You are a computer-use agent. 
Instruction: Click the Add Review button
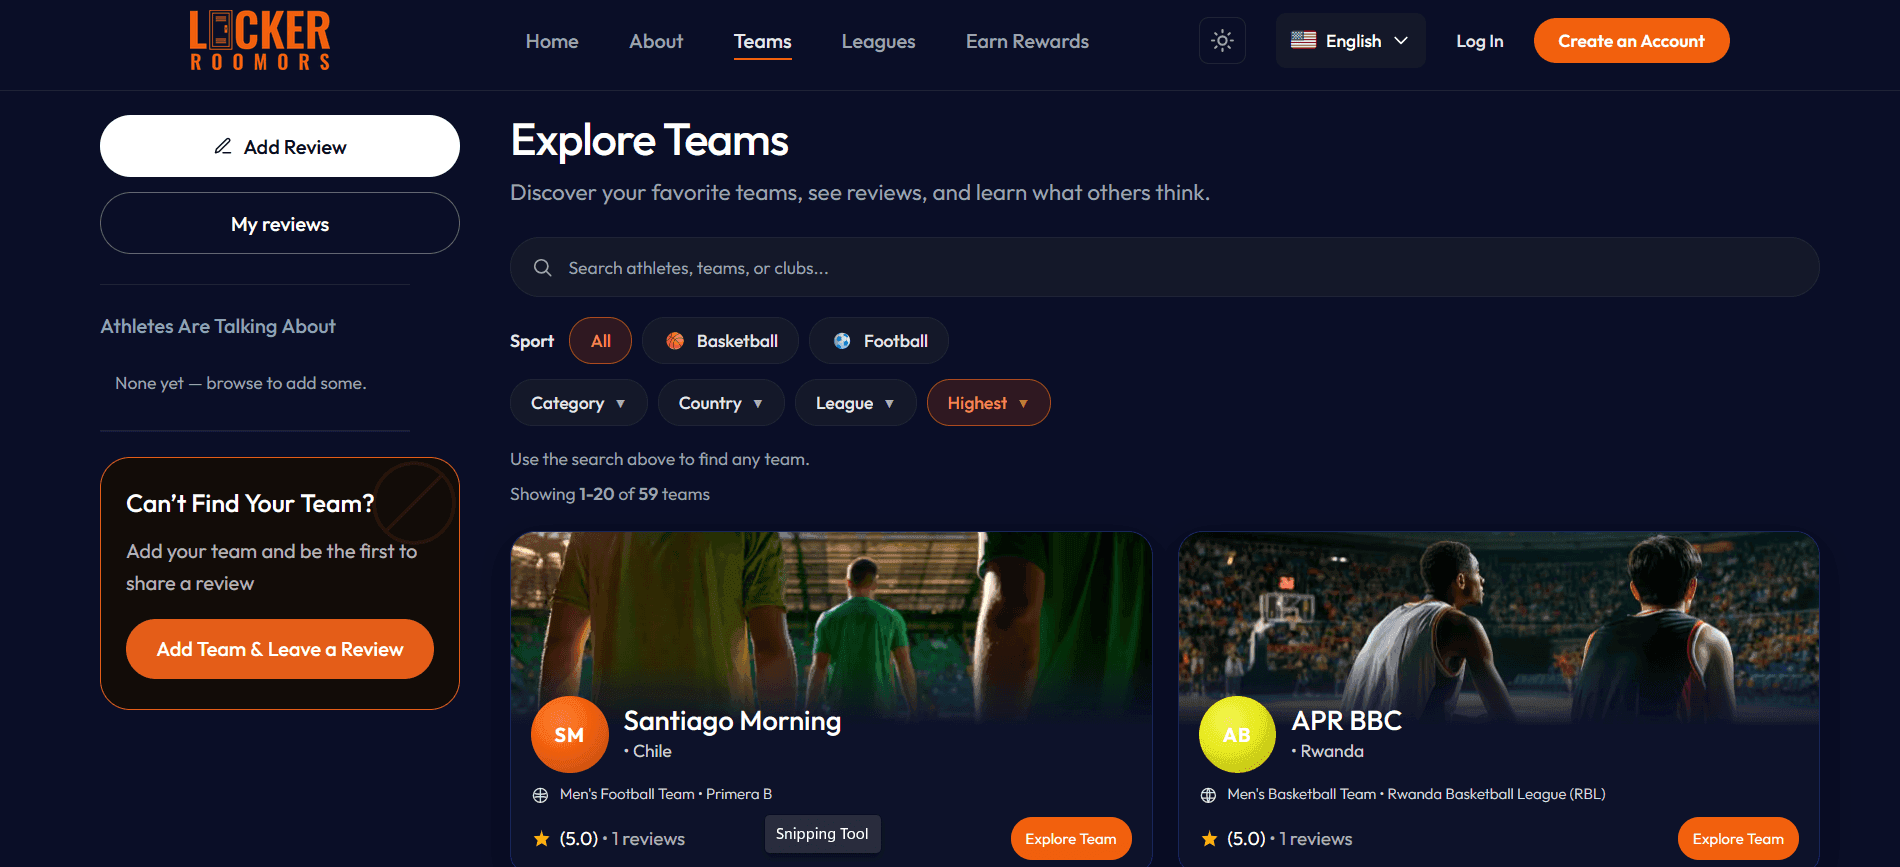[280, 146]
